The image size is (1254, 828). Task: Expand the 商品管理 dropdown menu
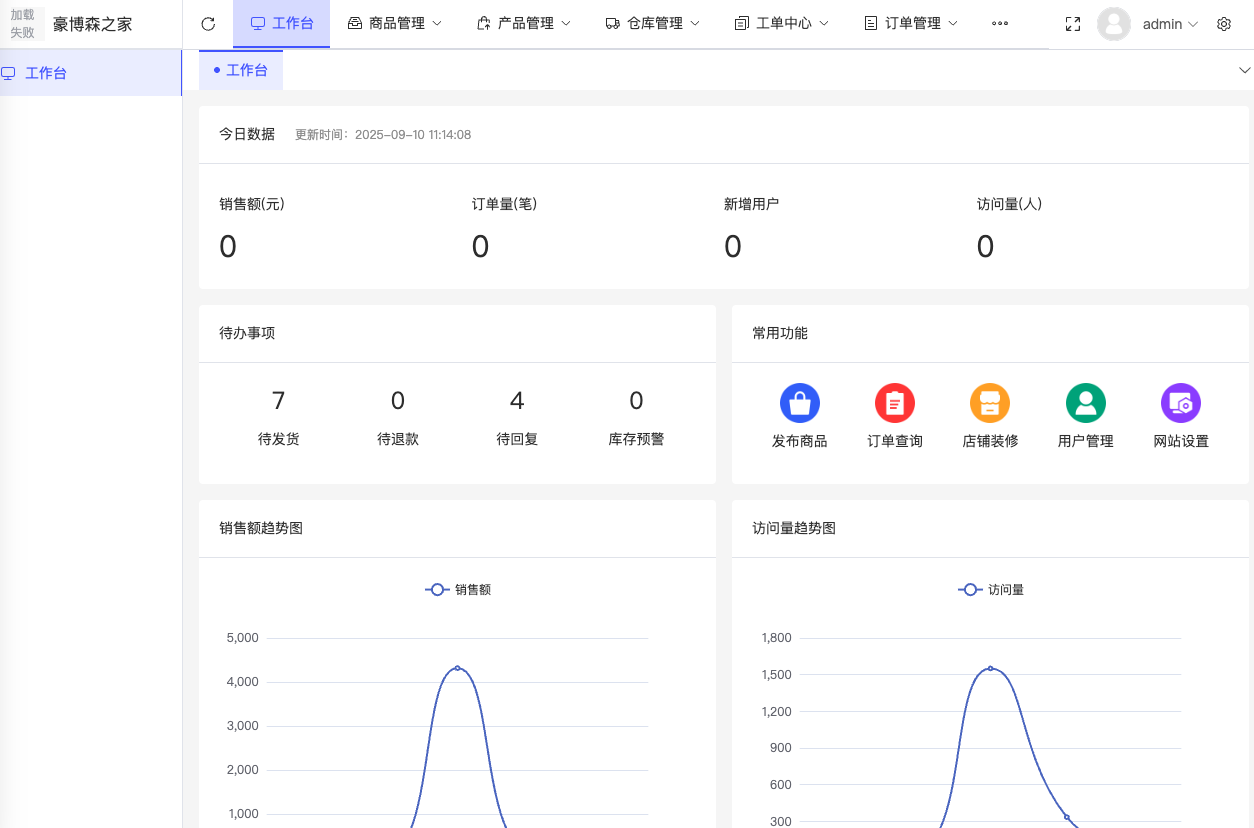(395, 24)
